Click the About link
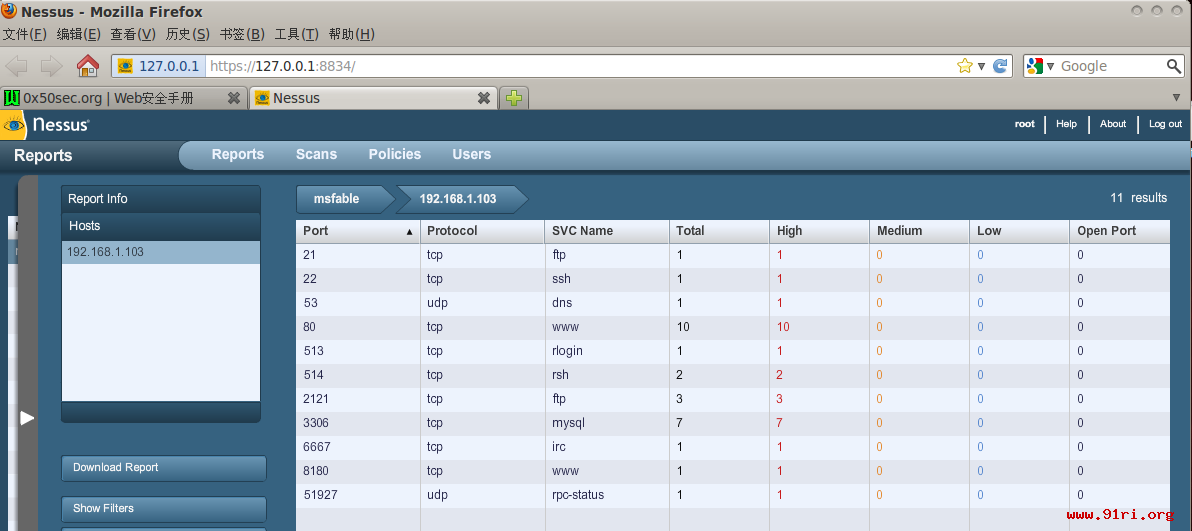The height and width of the screenshot is (531, 1192). 1113,124
